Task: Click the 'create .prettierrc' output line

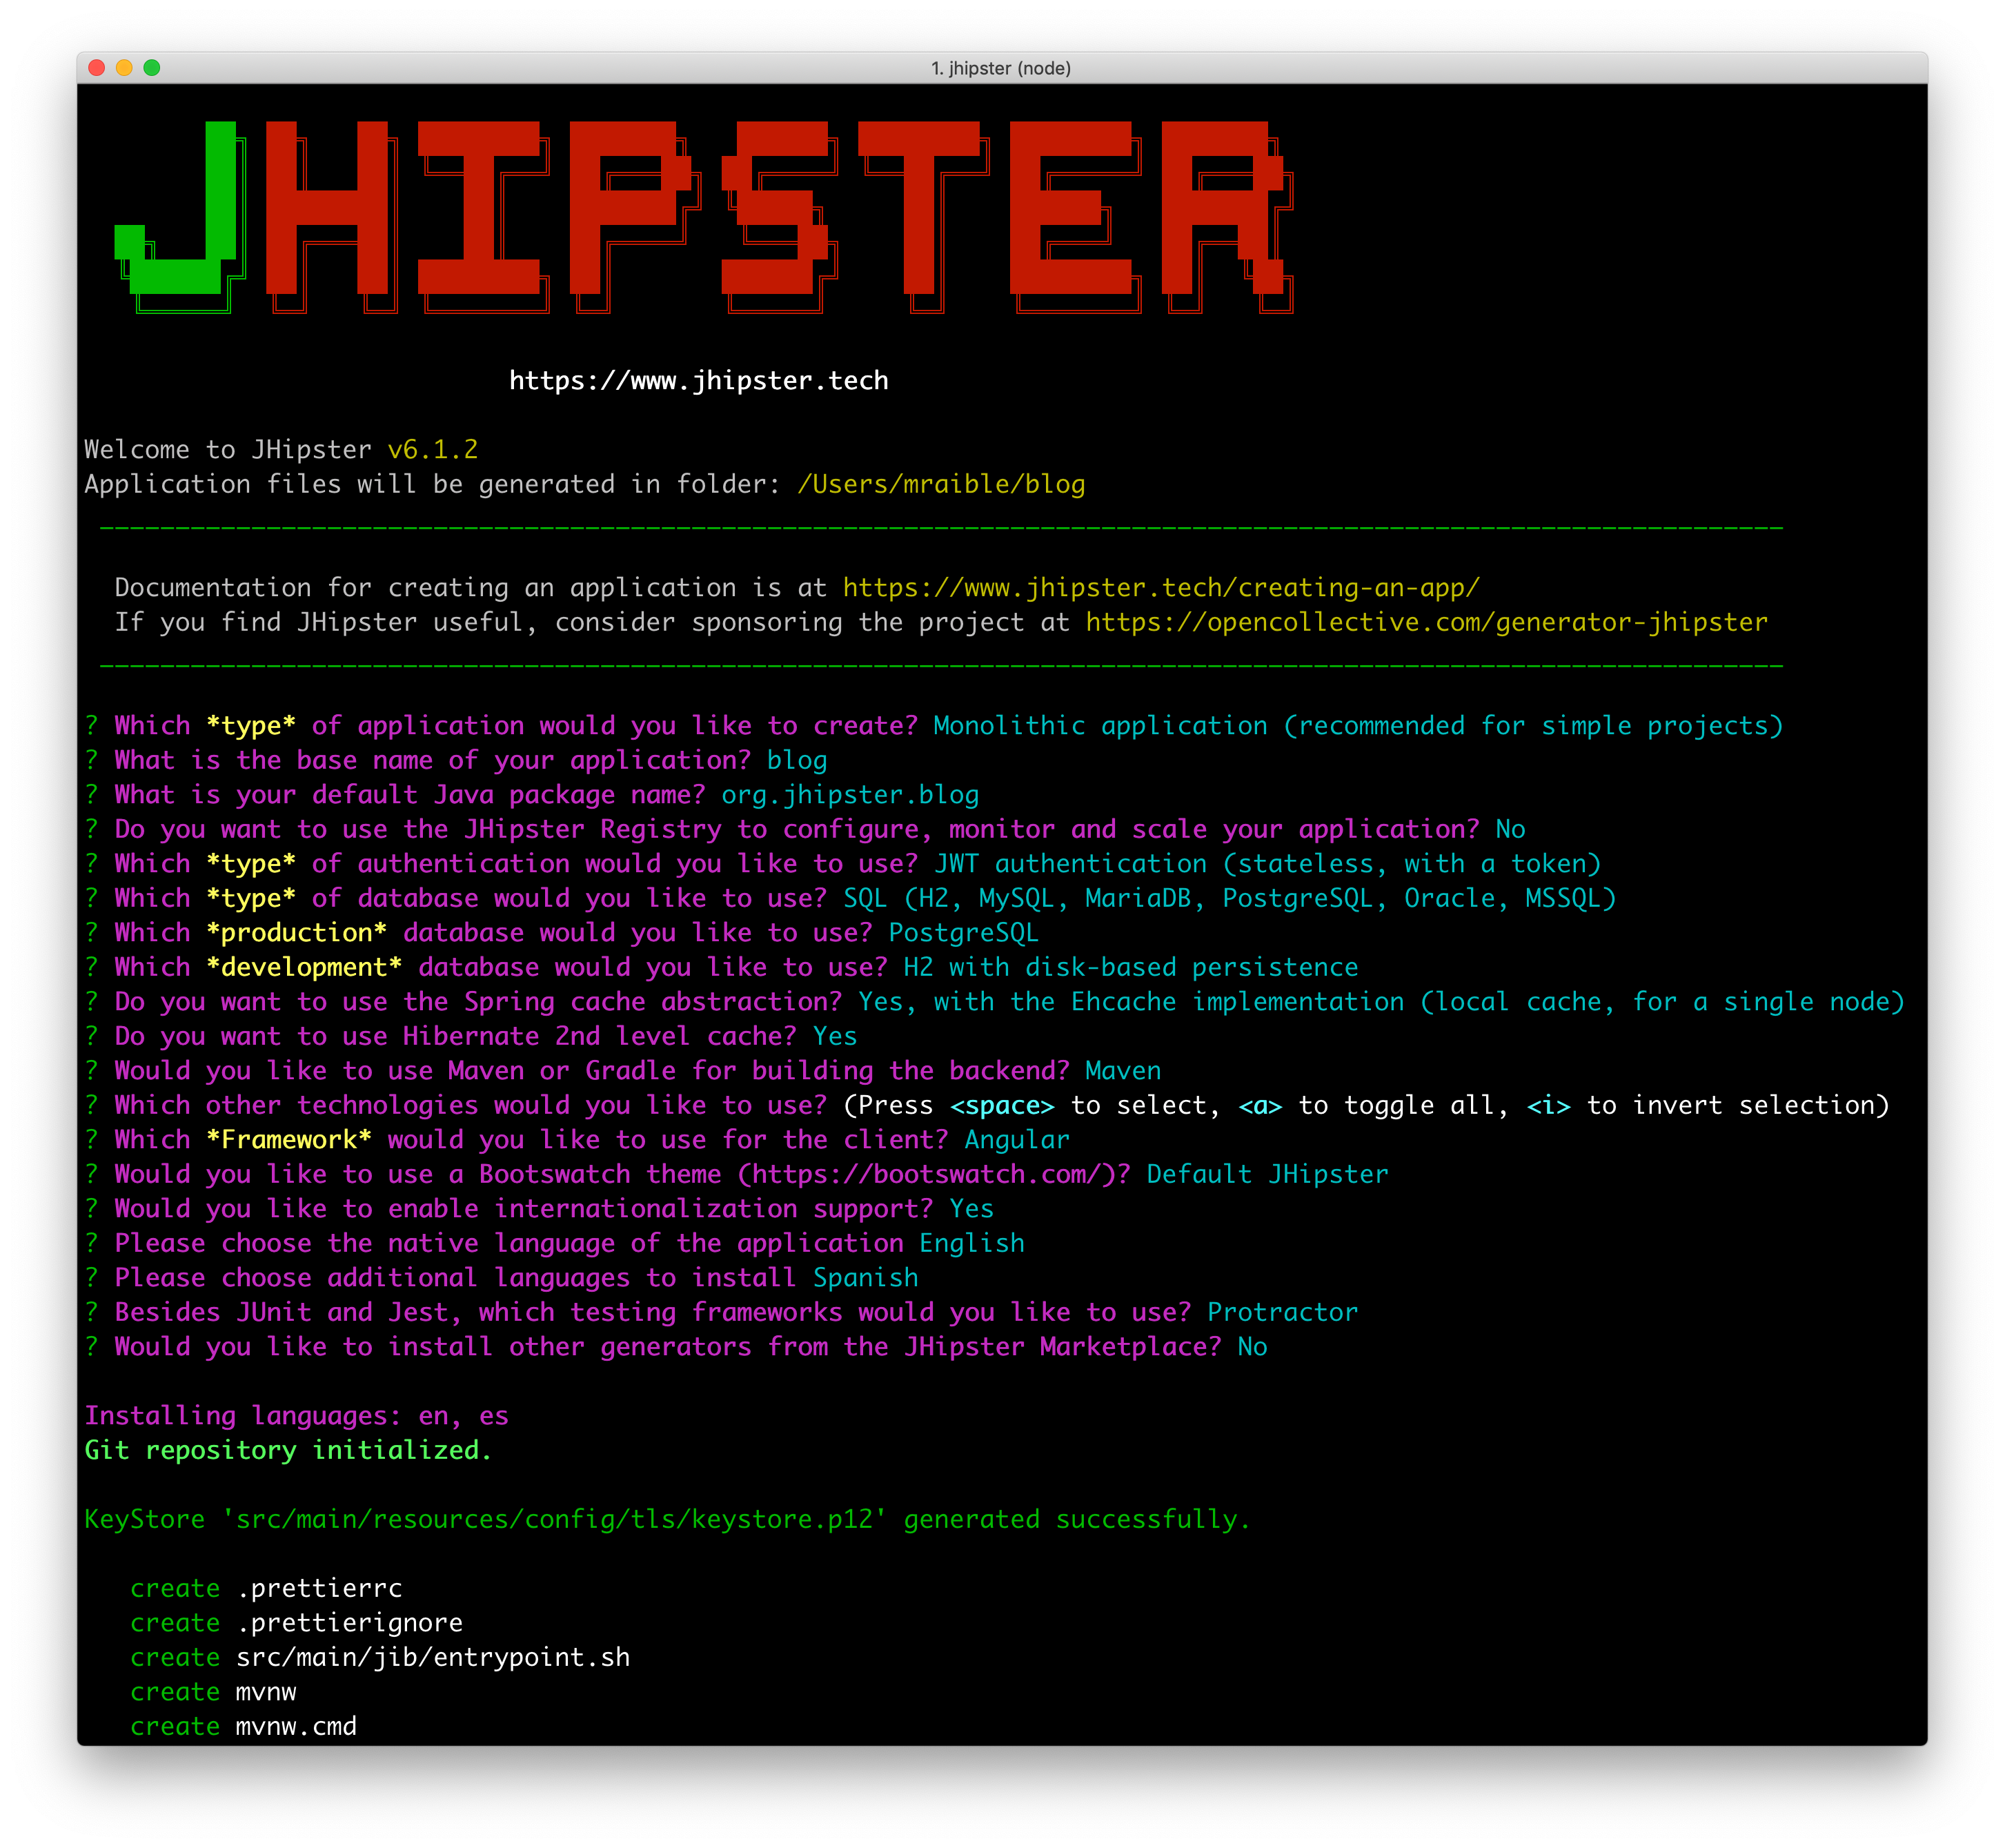Action: tap(266, 1588)
